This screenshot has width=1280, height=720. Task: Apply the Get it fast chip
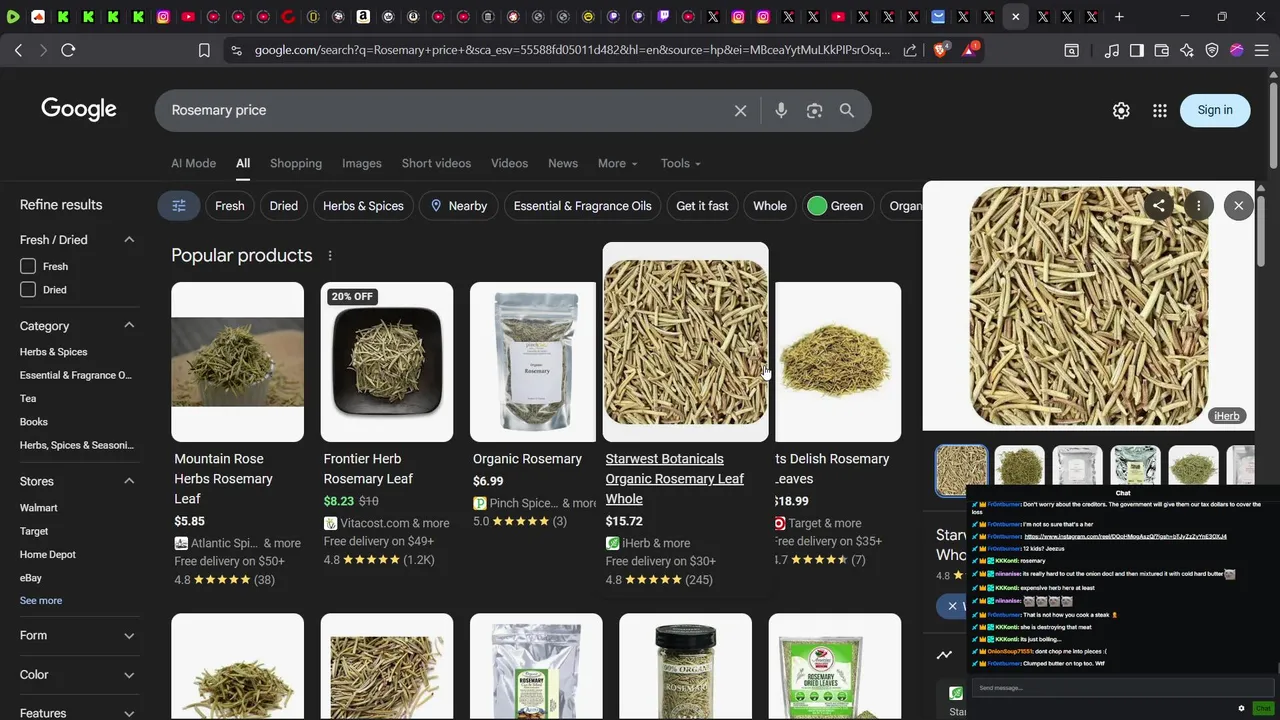point(702,206)
